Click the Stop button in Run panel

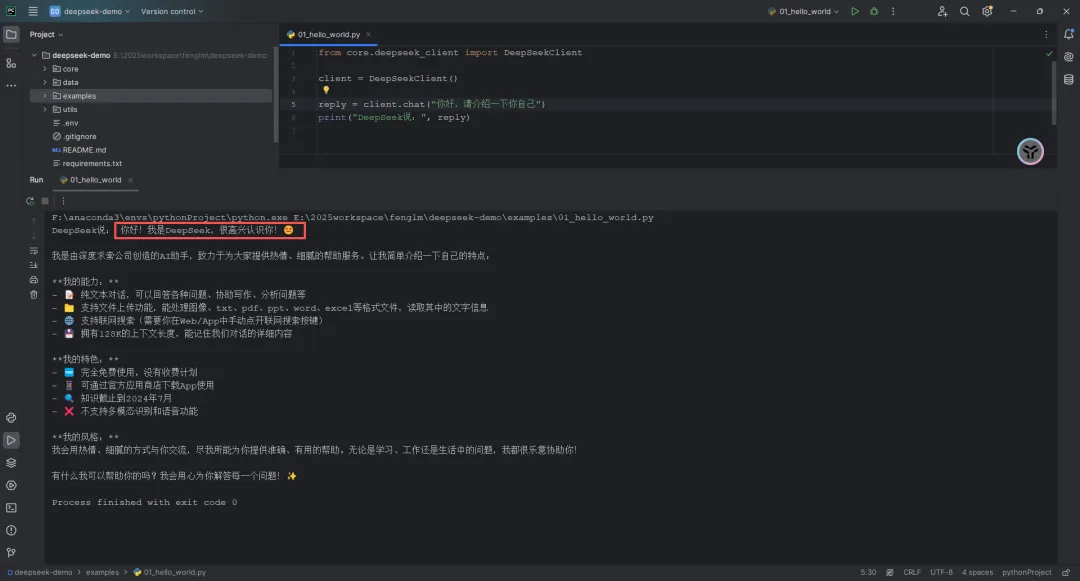tap(45, 201)
